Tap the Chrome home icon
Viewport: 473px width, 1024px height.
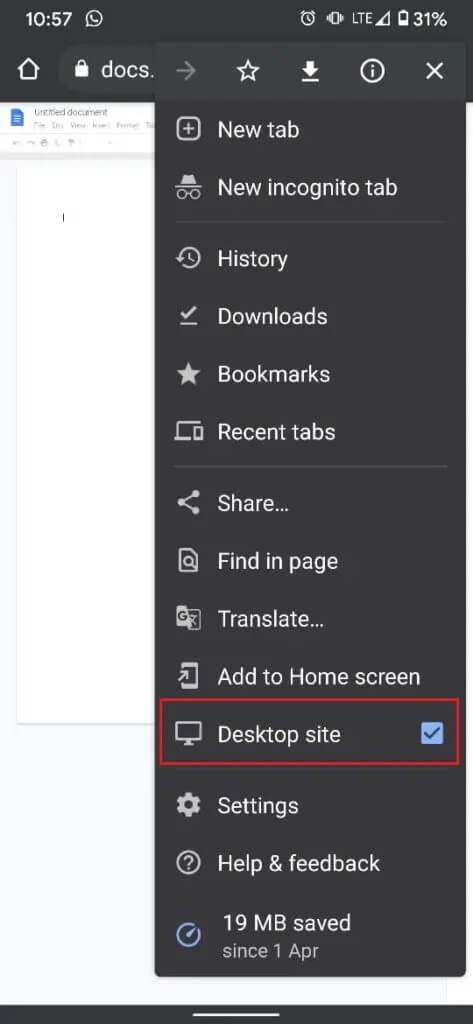click(28, 71)
